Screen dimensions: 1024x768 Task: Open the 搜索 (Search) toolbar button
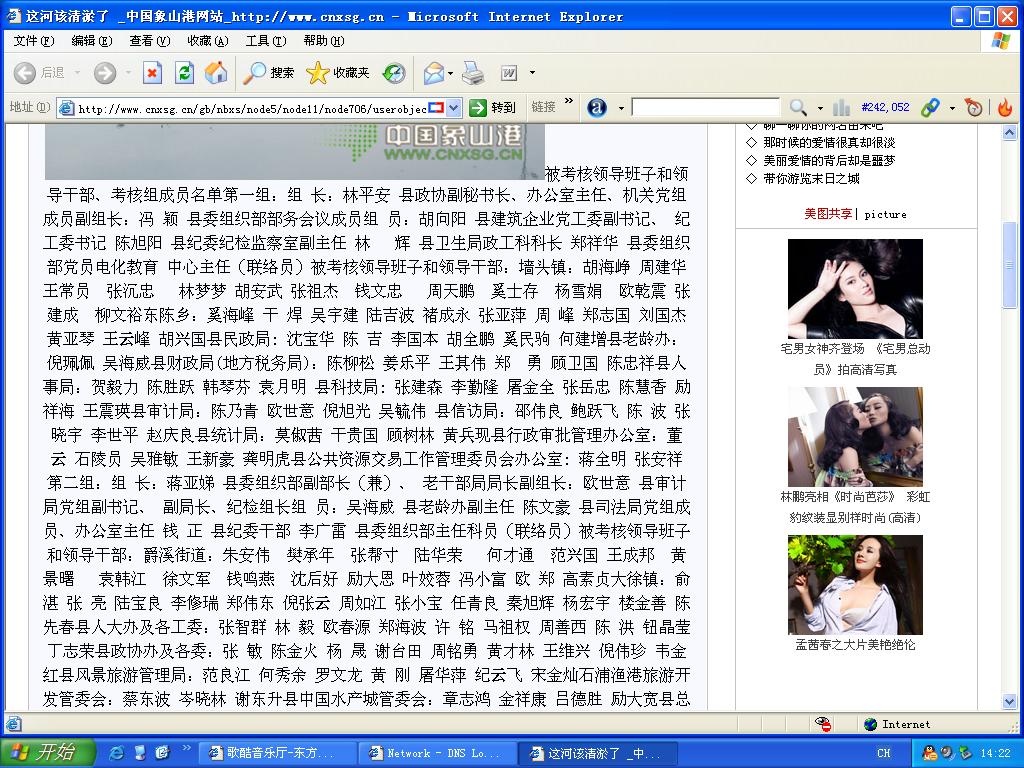pos(270,73)
